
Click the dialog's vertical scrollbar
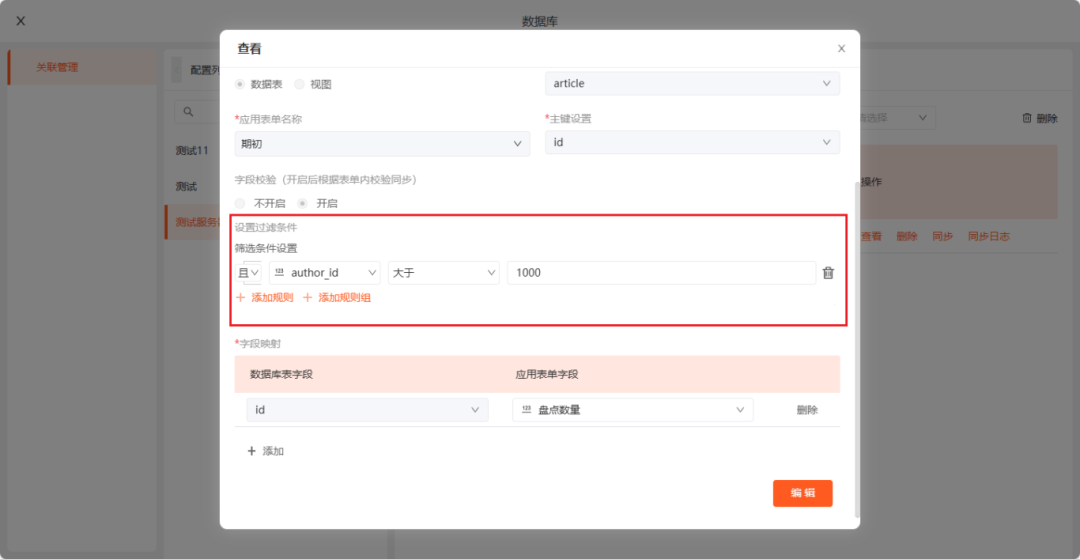click(857, 350)
